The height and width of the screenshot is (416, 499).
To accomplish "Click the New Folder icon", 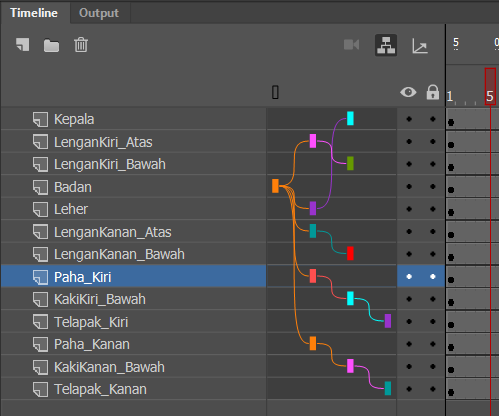I will [51, 45].
